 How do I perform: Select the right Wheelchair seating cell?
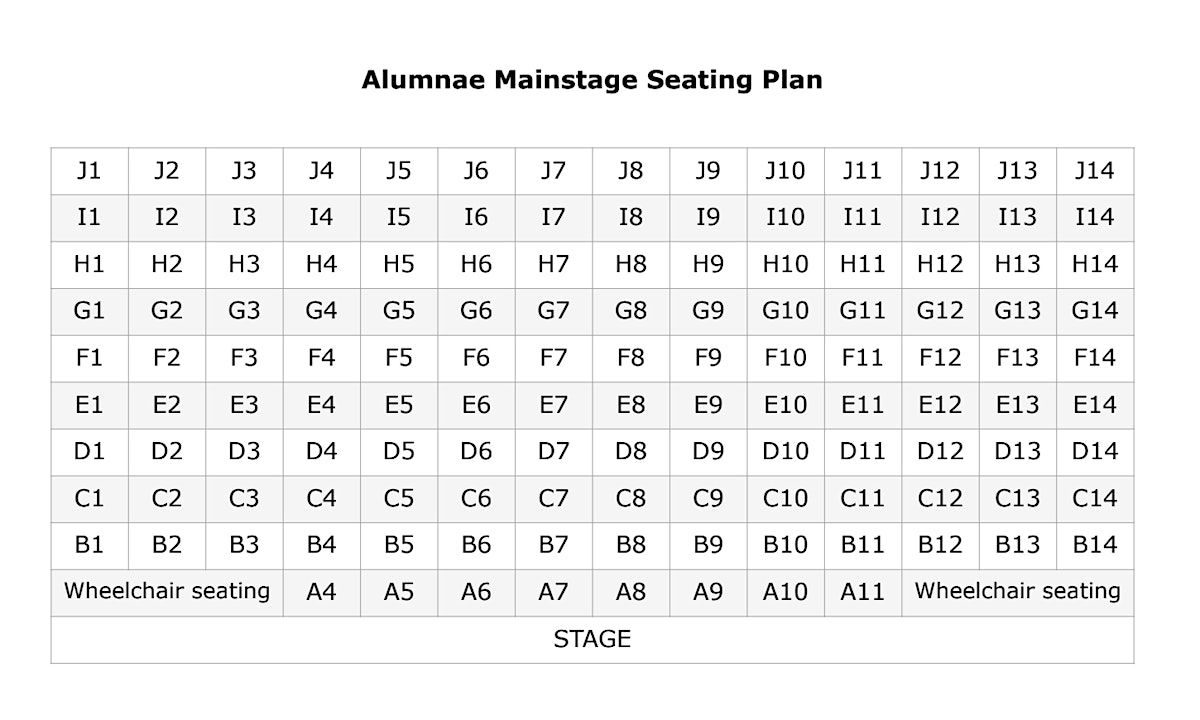(x=1017, y=591)
